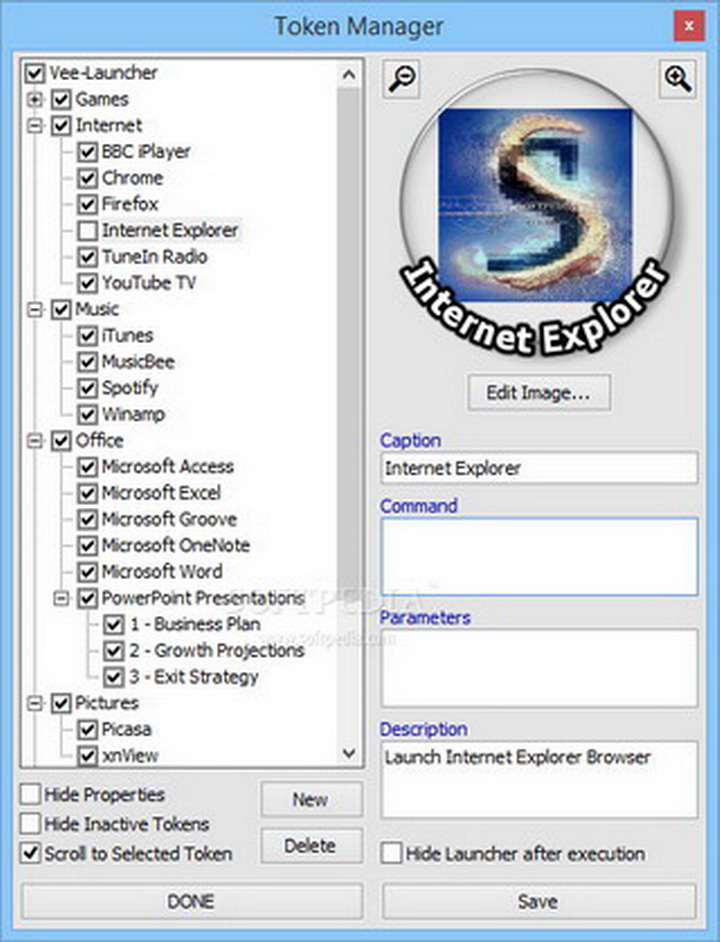
Task: Select the 1 - Business Plan item
Action: 195,624
